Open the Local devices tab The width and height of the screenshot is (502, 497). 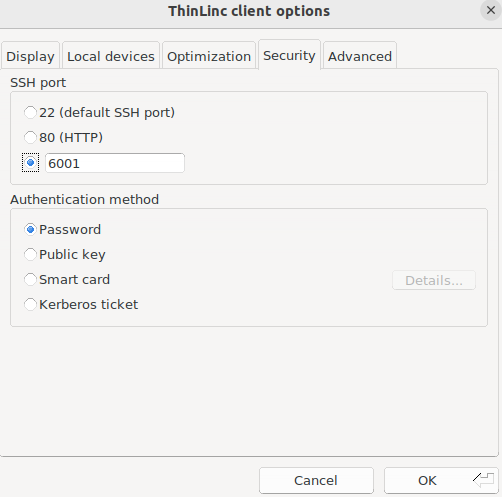(x=111, y=56)
